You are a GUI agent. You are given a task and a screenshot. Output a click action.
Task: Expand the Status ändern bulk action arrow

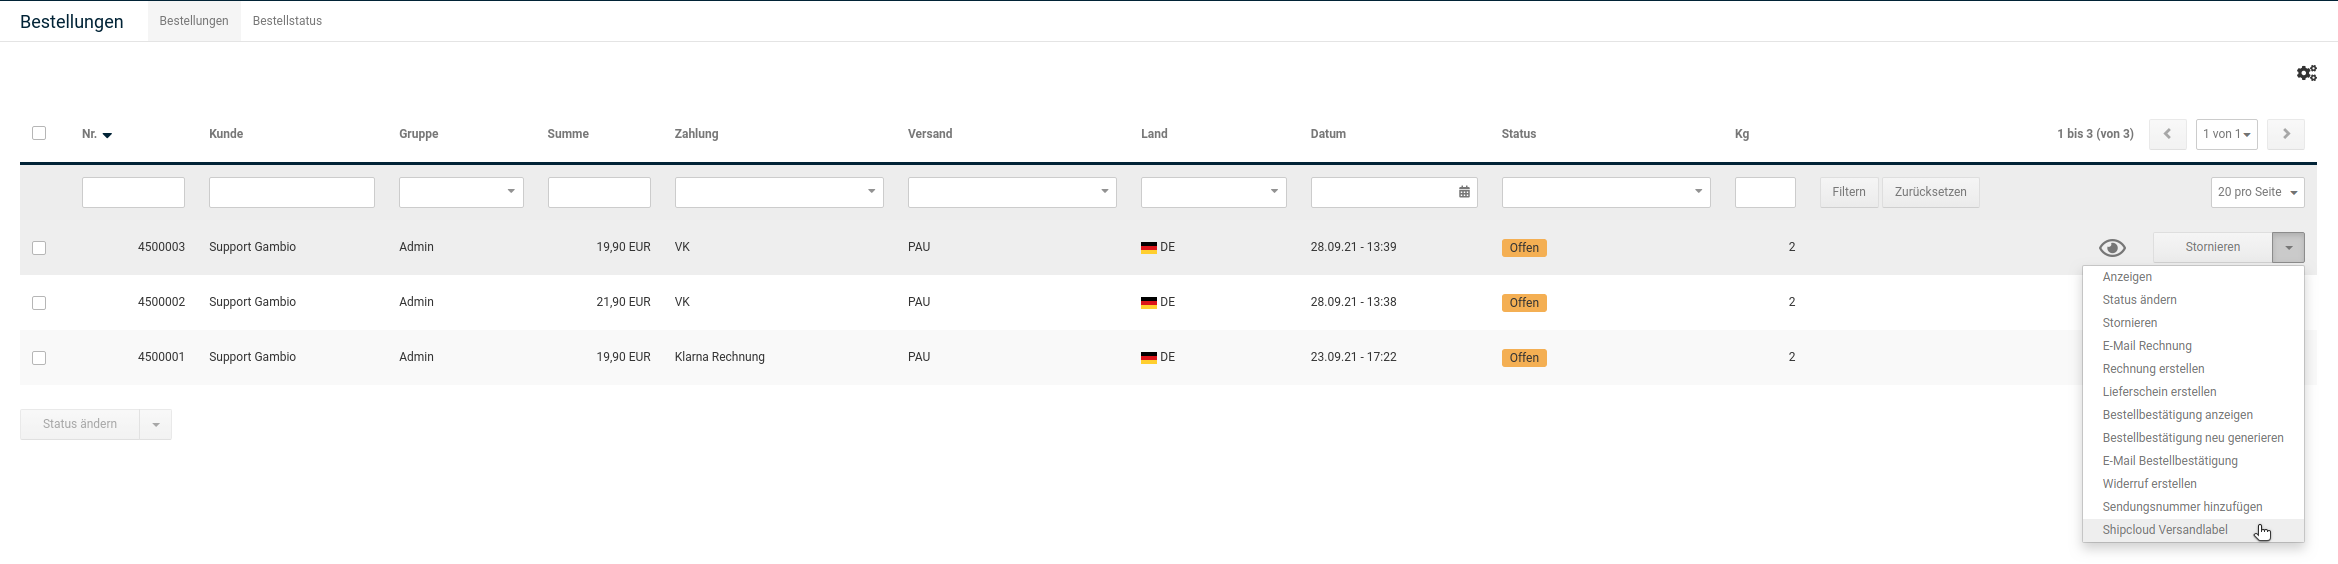(156, 425)
